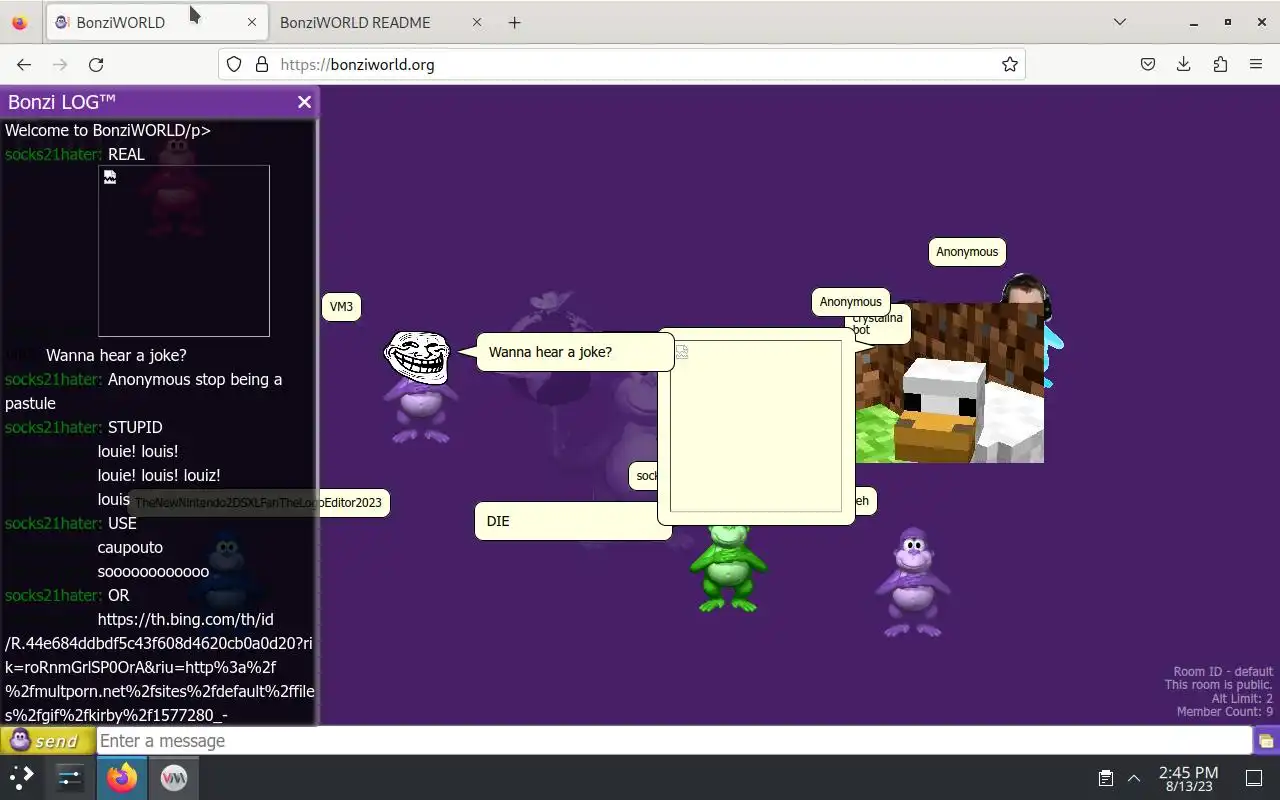This screenshot has height=800, width=1280.
Task: Go forward to the next page
Action: click(x=60, y=64)
